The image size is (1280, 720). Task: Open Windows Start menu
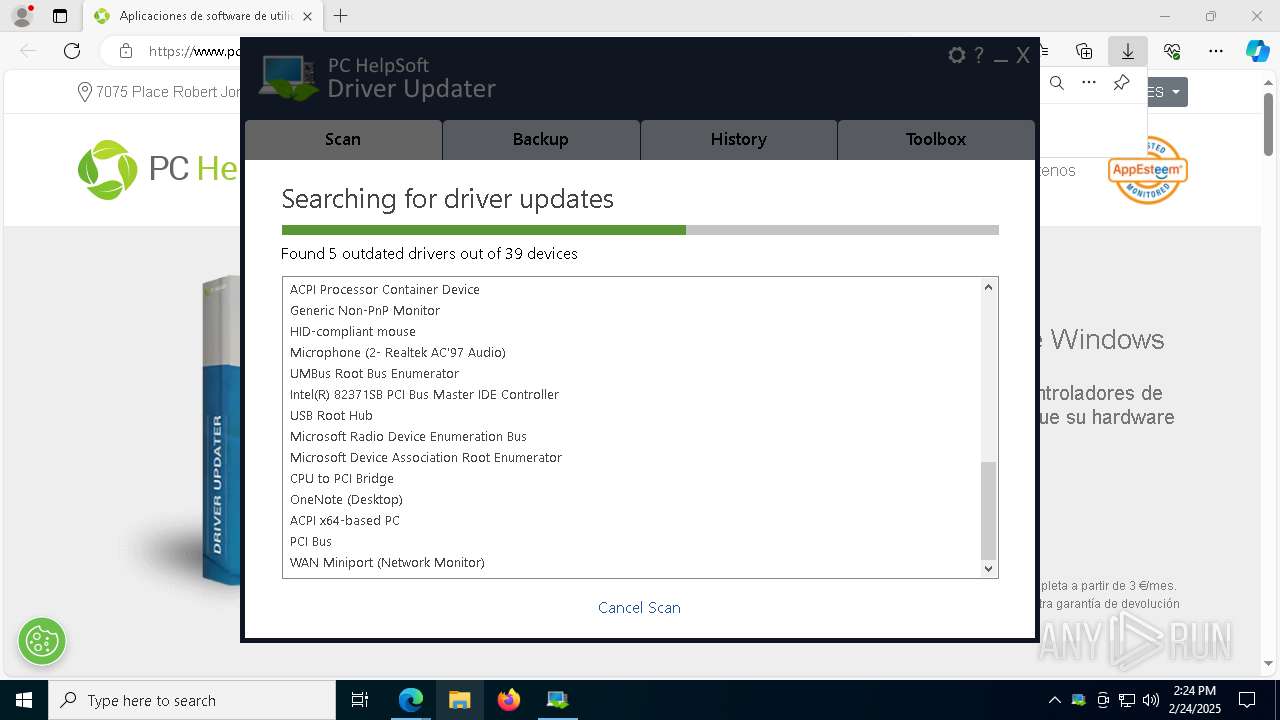pos(24,700)
